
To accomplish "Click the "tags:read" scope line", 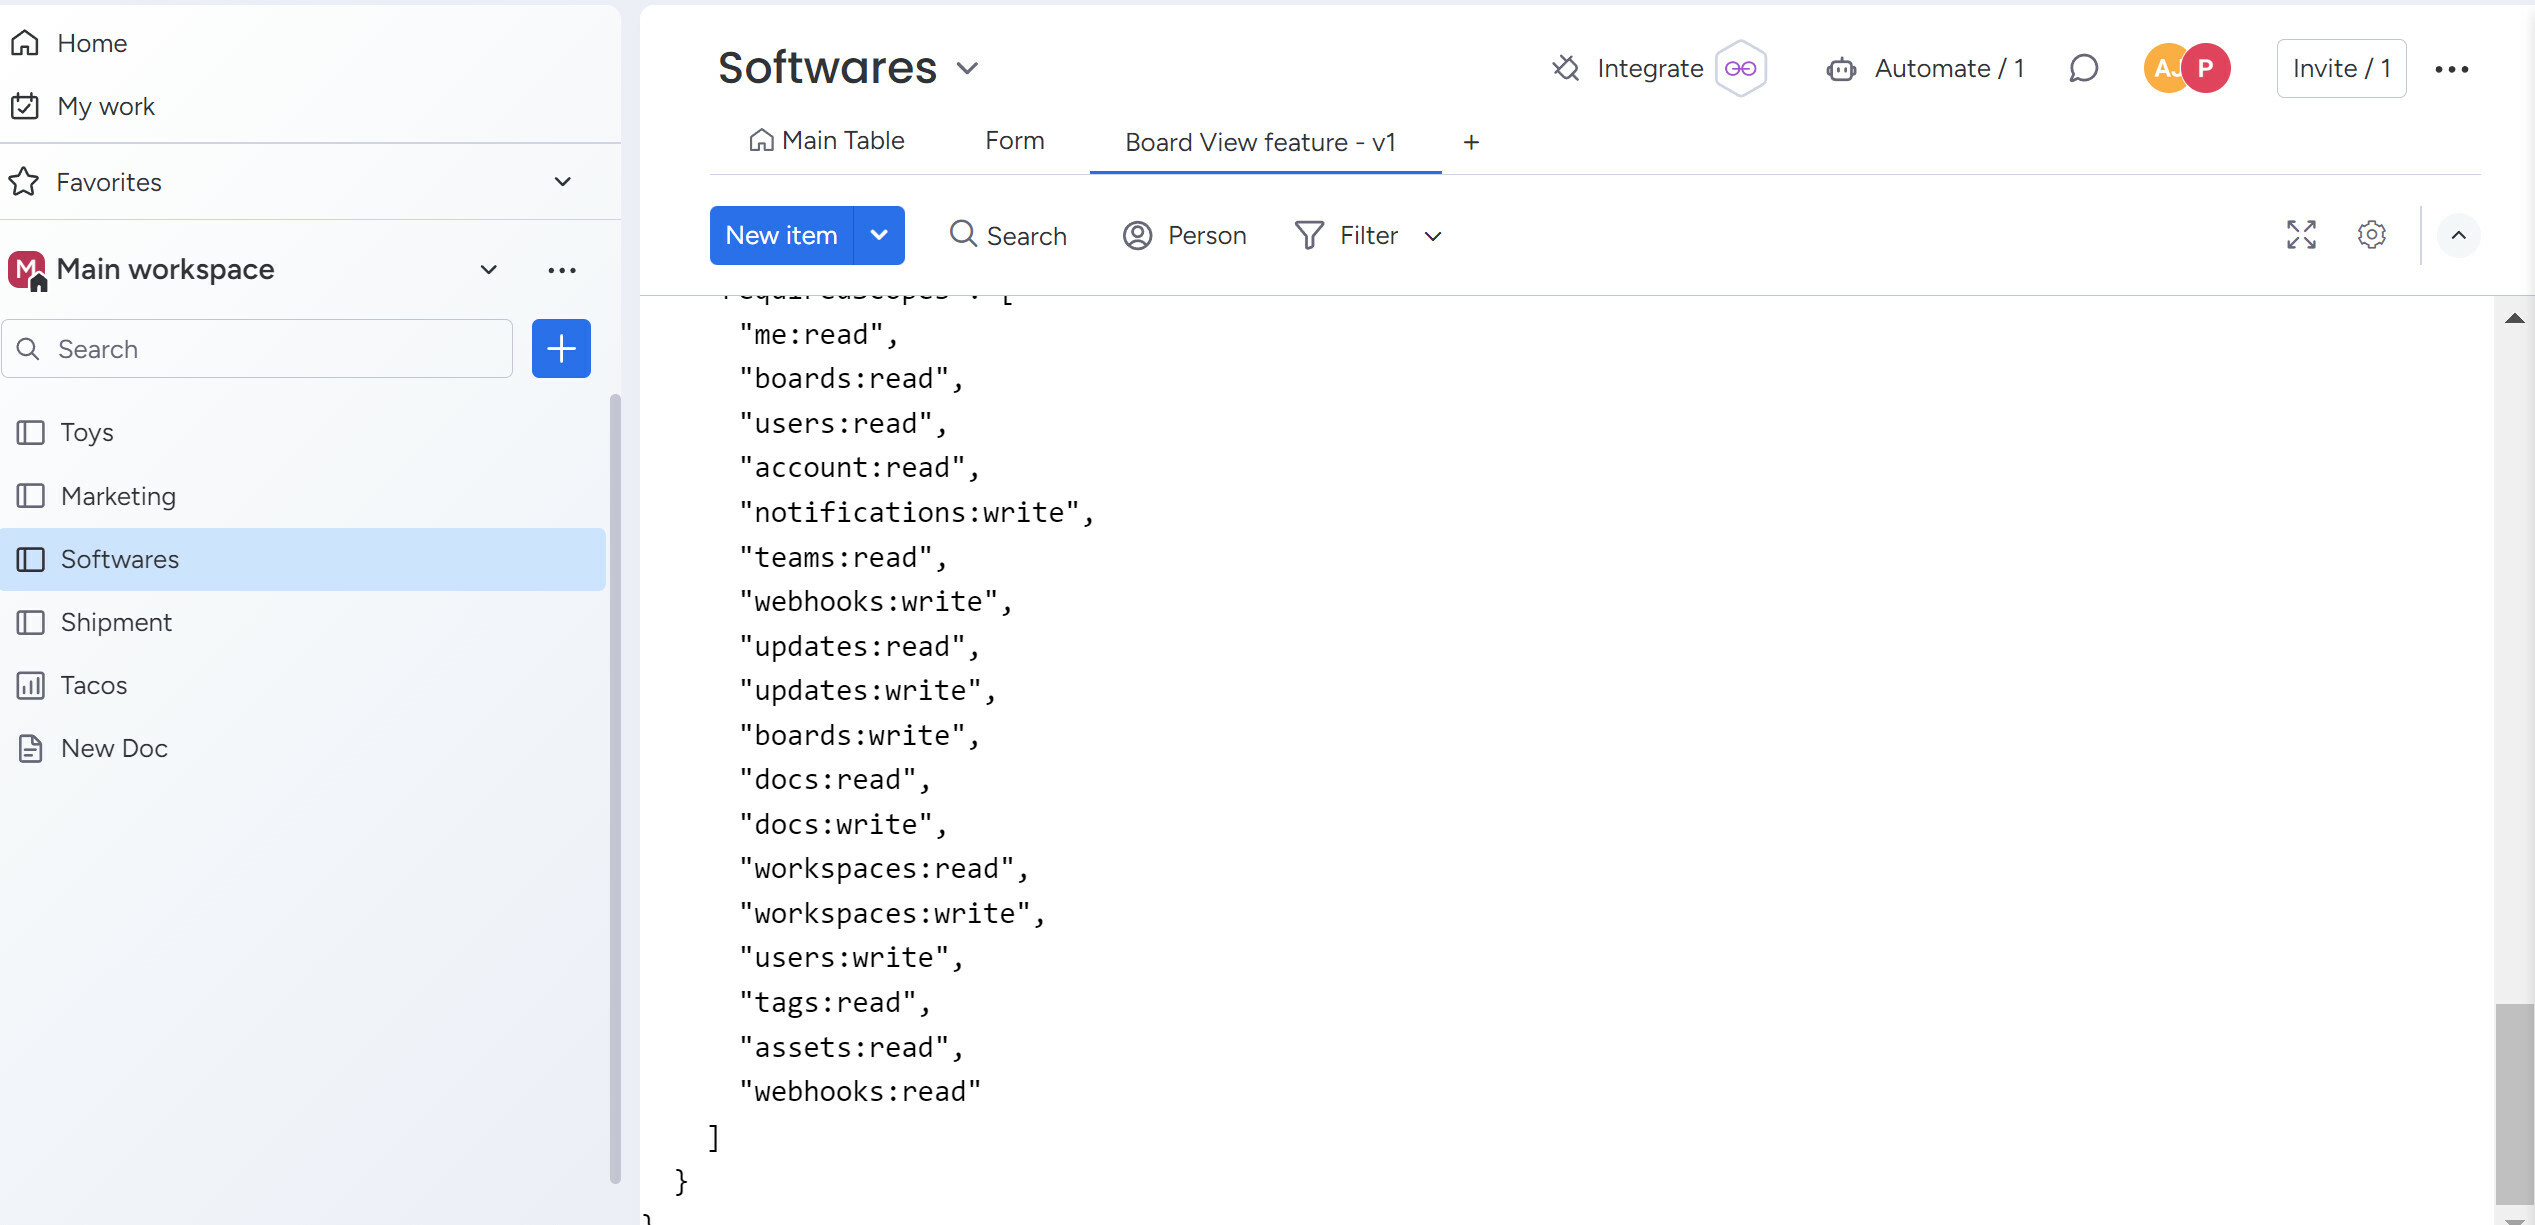I will coord(835,1003).
